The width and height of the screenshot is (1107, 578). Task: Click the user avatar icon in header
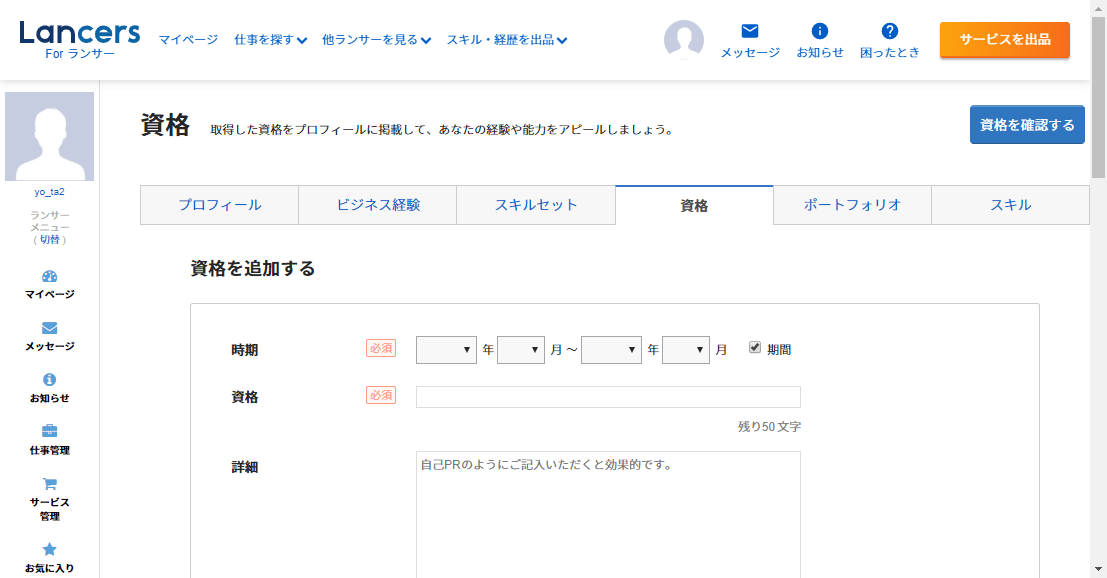[x=684, y=40]
